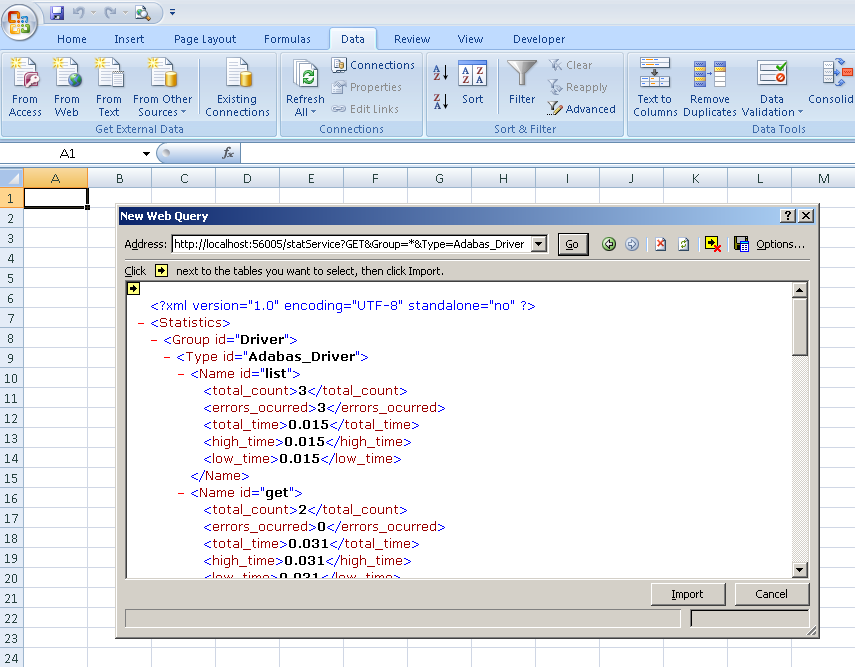Refresh the web query page
This screenshot has width=855, height=667.
(683, 244)
